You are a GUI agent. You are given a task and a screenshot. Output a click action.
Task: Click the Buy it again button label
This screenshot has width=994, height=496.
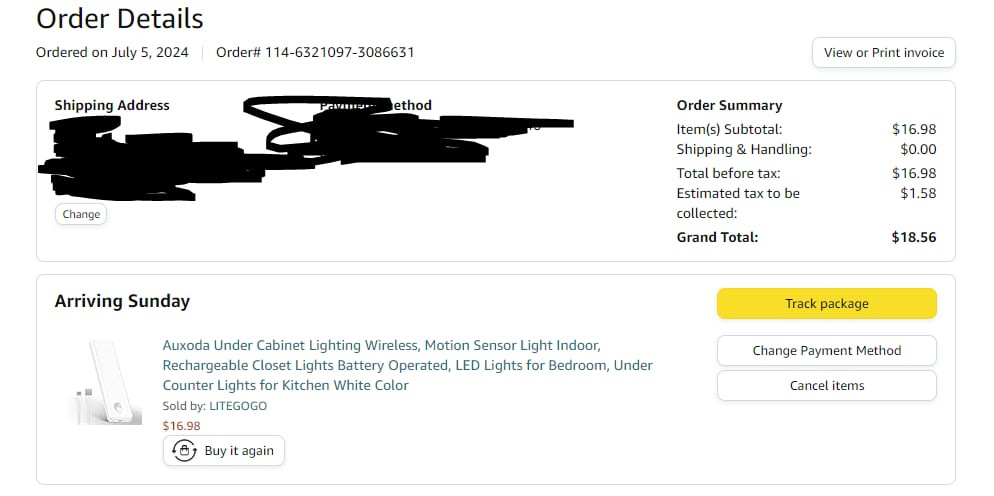239,451
